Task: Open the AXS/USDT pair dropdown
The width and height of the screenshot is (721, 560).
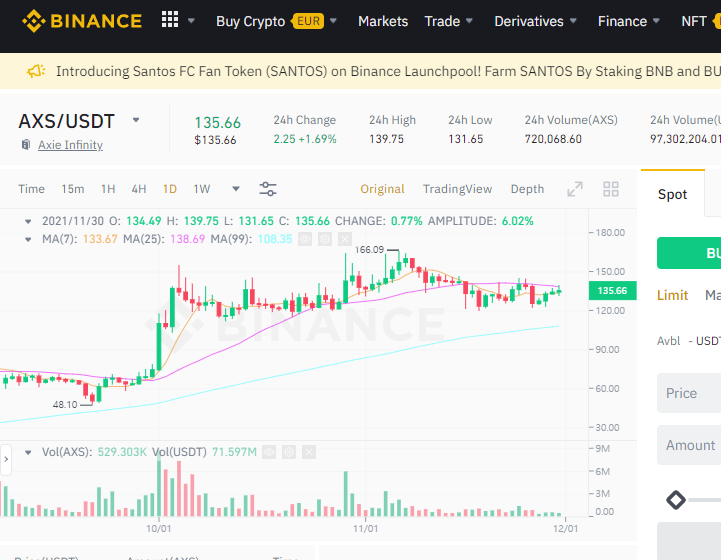Action: coord(136,120)
